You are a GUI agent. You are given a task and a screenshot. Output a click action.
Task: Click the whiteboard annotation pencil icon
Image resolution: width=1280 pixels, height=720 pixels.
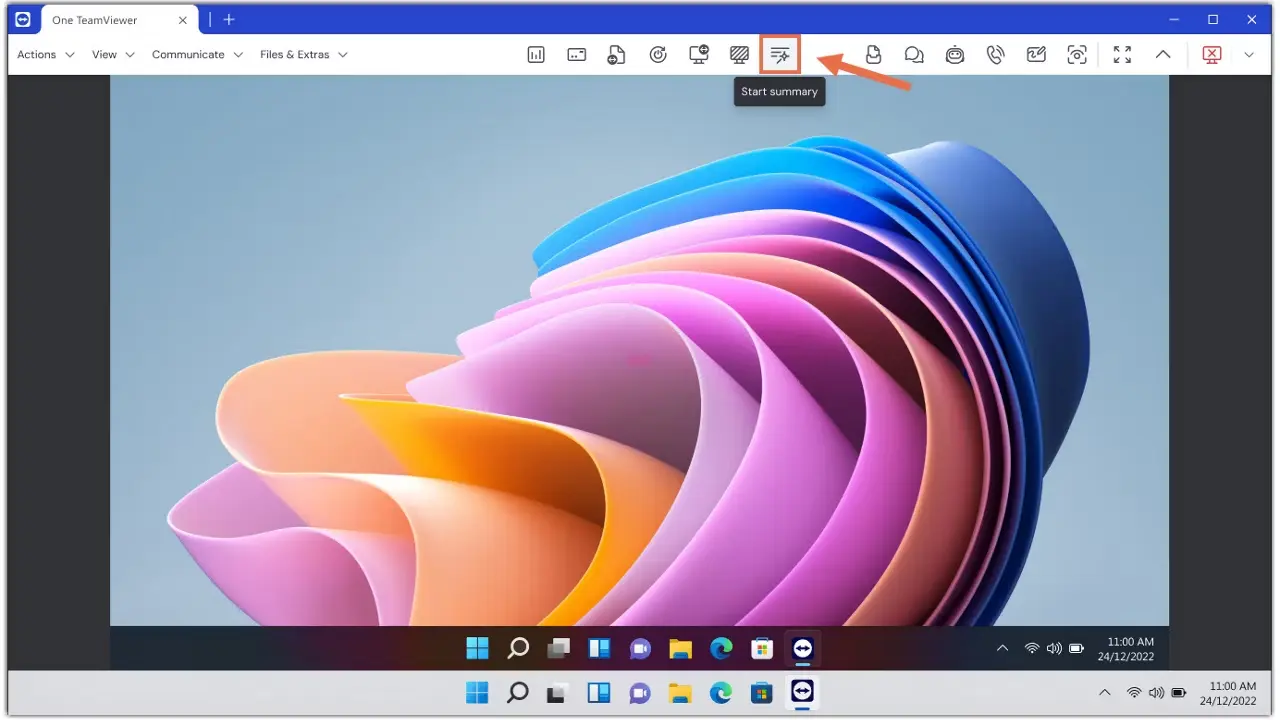tap(1036, 55)
